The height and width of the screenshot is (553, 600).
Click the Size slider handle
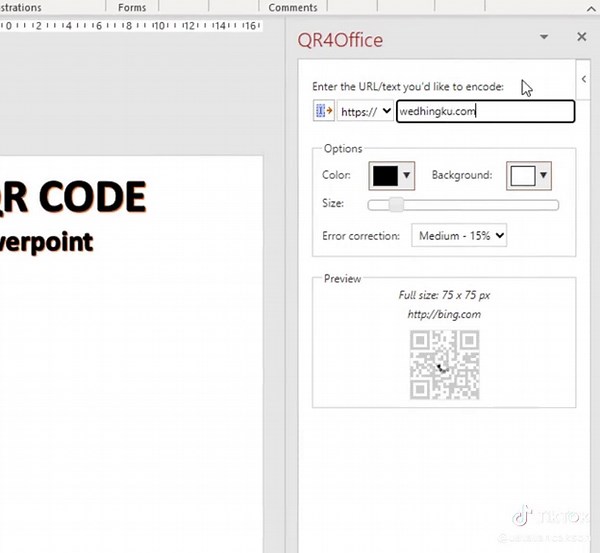pos(396,205)
